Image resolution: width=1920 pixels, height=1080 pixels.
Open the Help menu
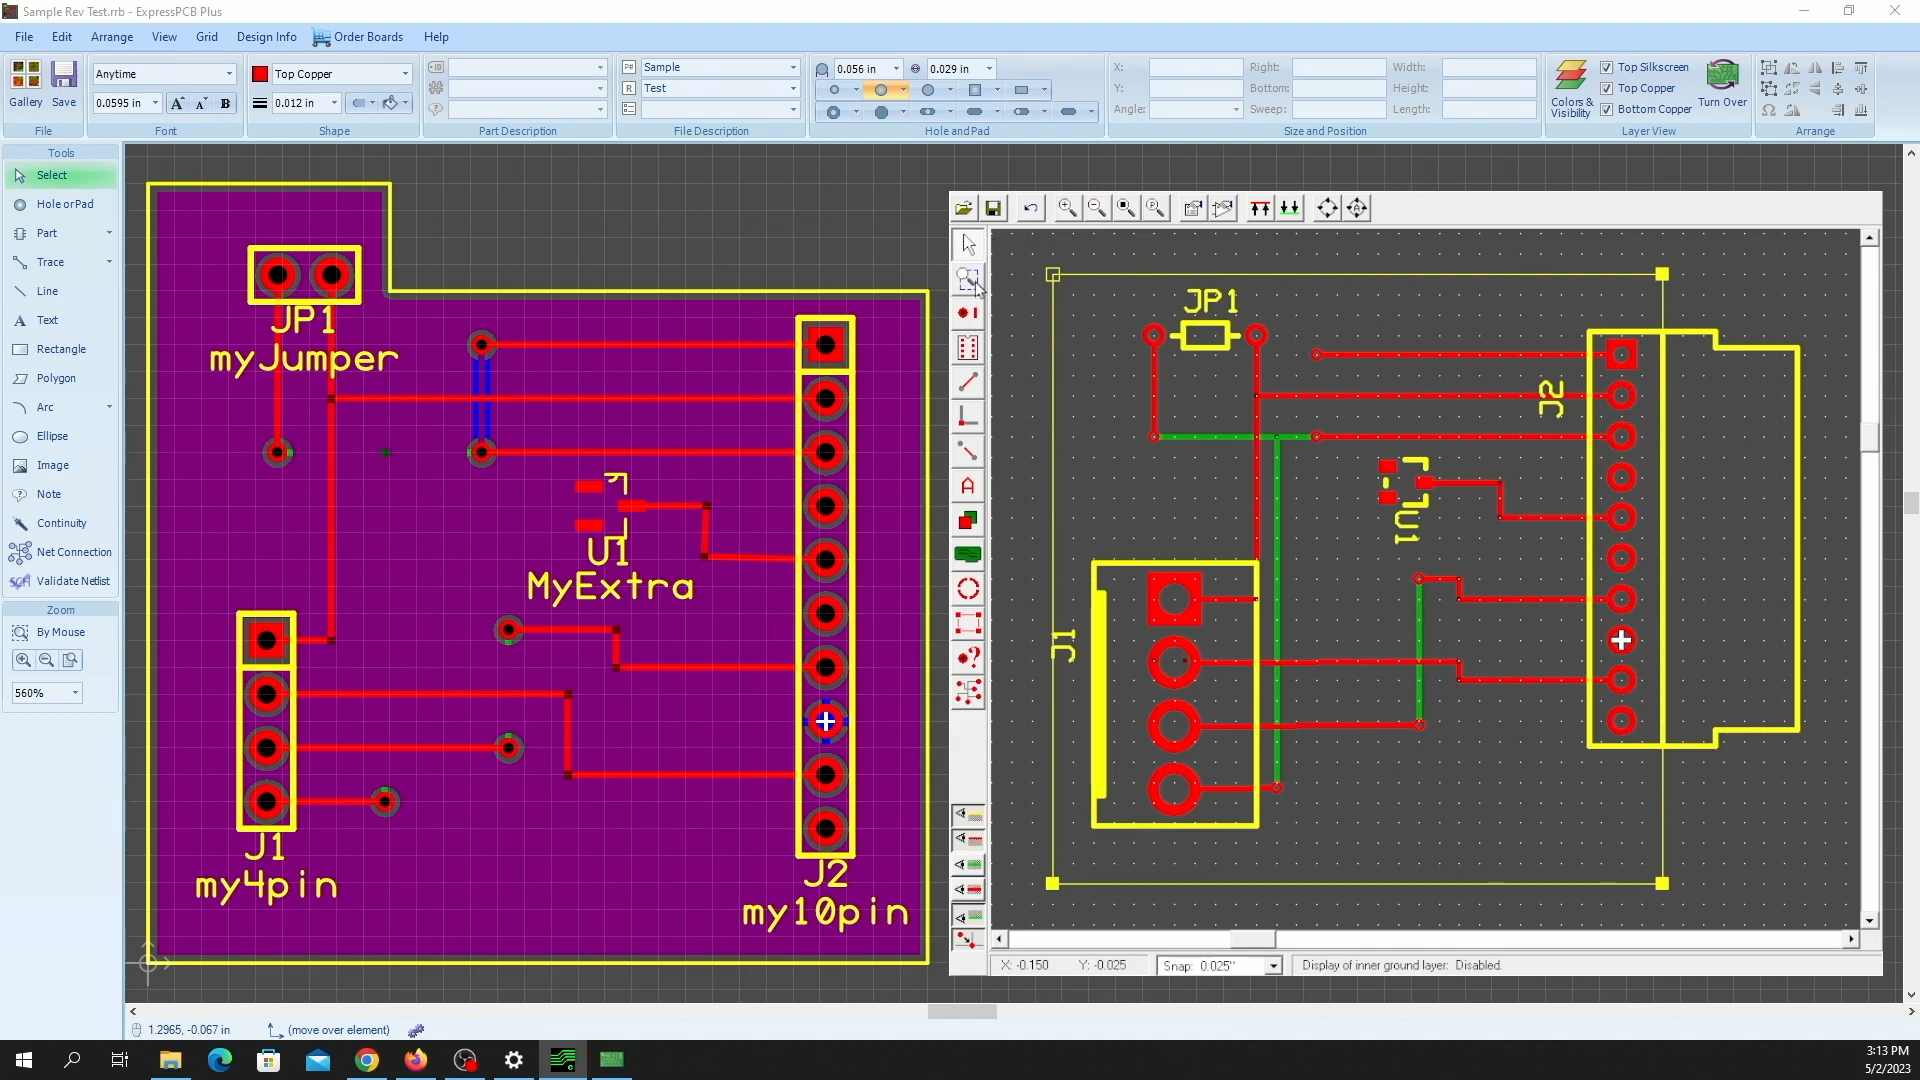(x=436, y=37)
